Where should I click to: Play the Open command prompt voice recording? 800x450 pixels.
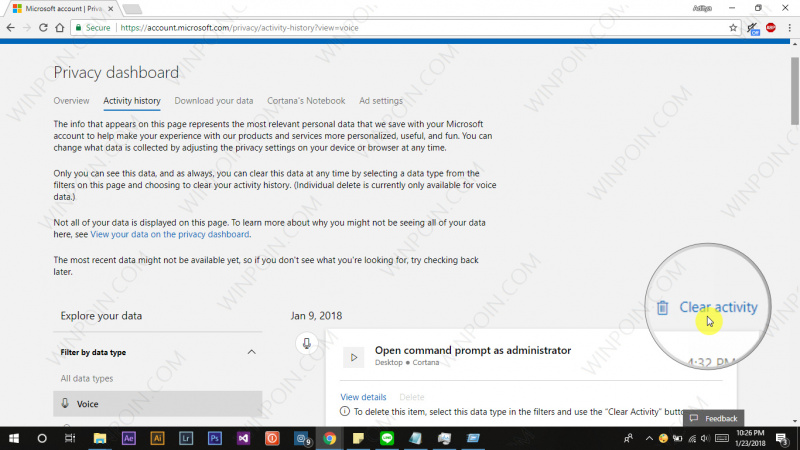[x=354, y=357]
